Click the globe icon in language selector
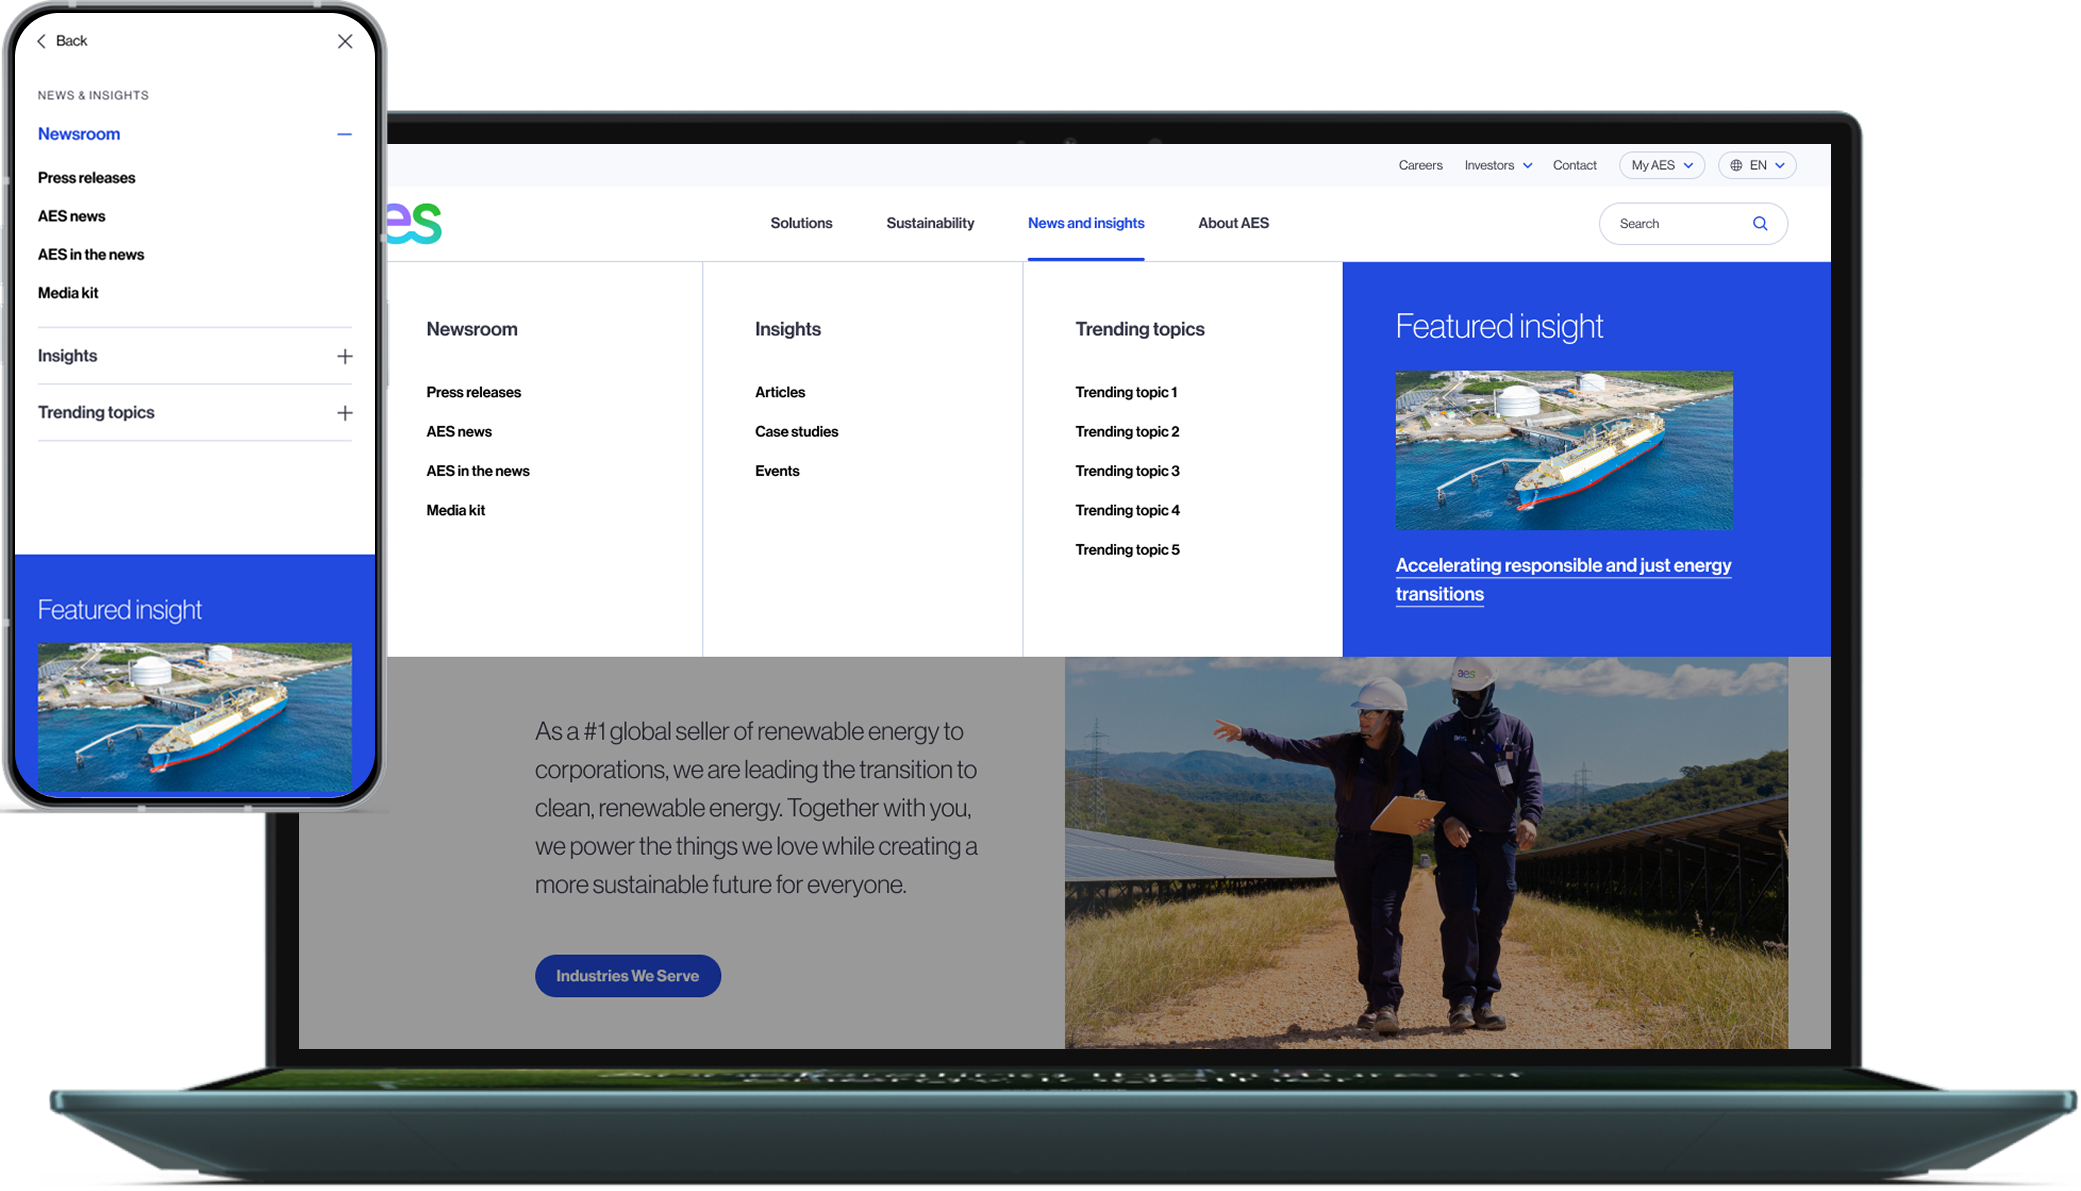This screenshot has width=2081, height=1191. pyautogui.click(x=1736, y=165)
